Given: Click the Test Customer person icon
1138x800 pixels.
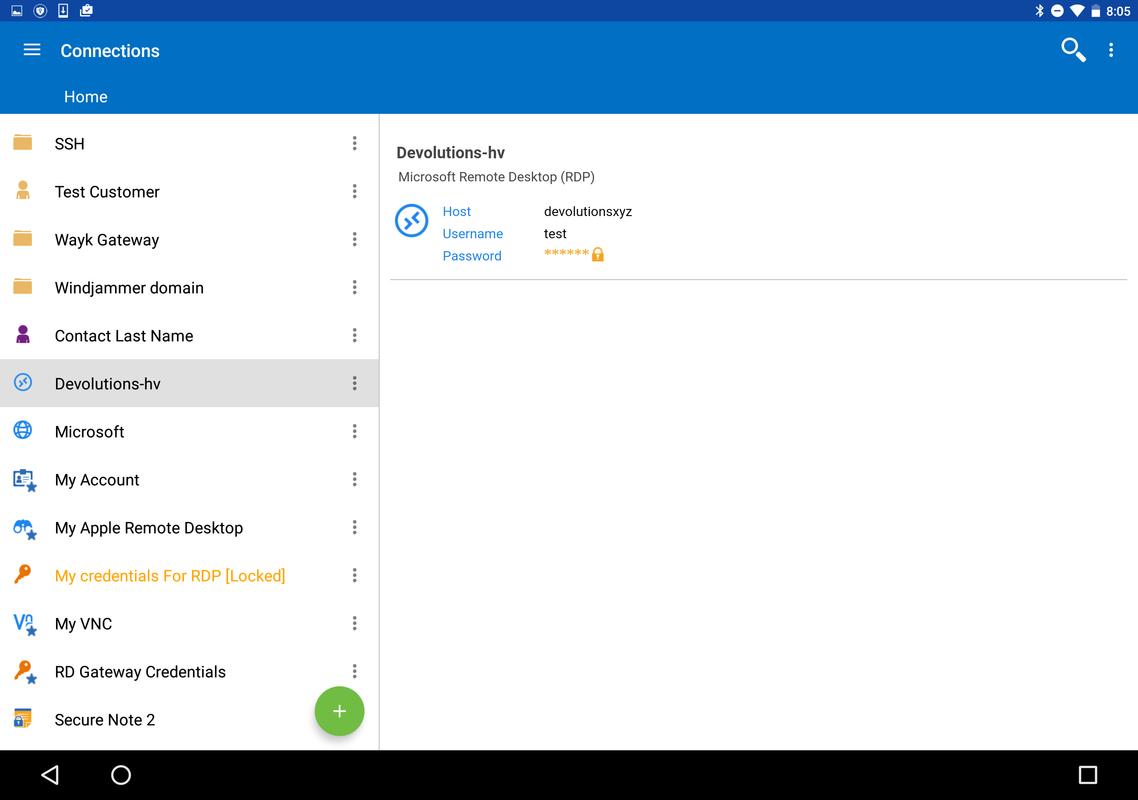Looking at the screenshot, I should (22, 190).
